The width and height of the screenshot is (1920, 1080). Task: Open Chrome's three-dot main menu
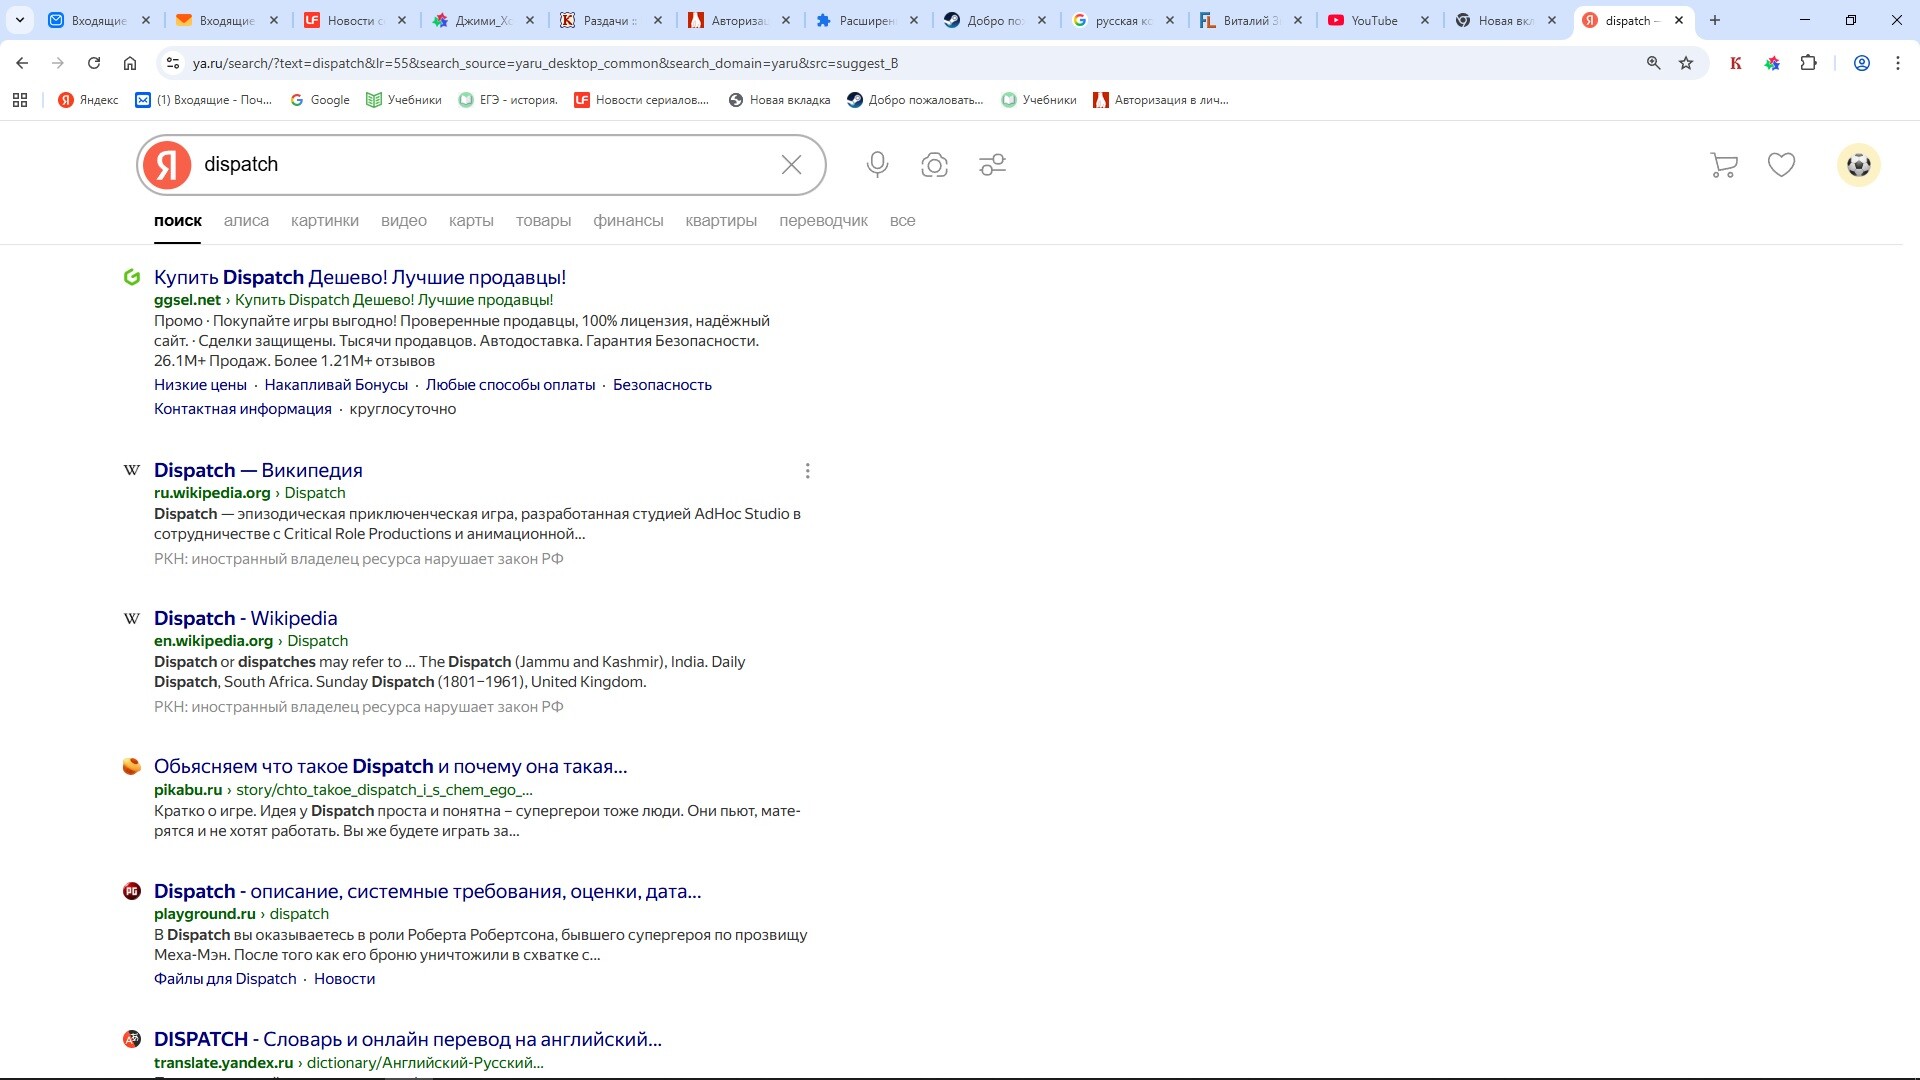pyautogui.click(x=1897, y=63)
